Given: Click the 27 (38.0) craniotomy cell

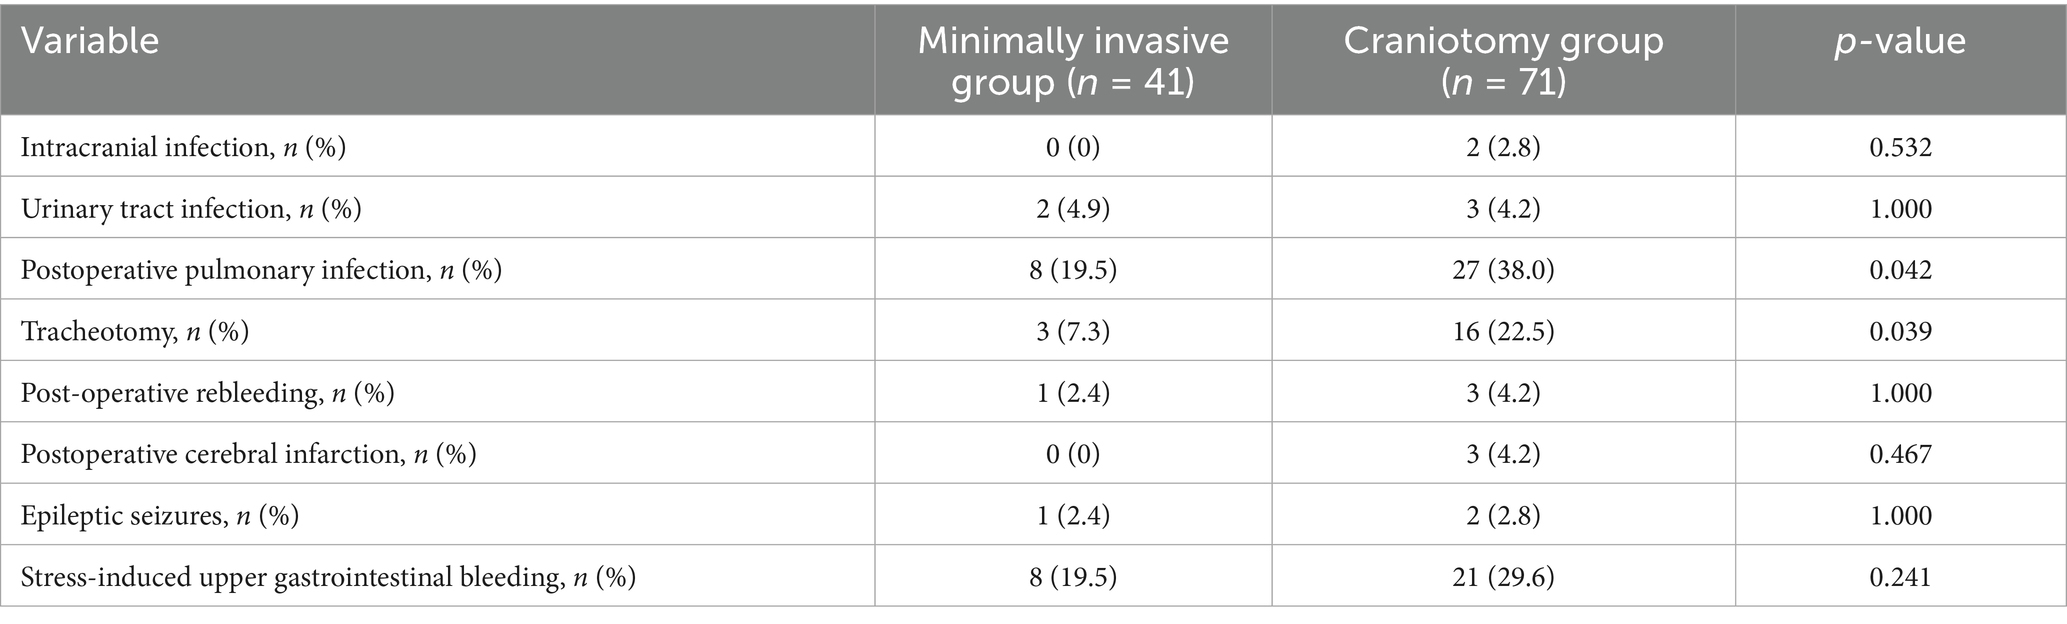Looking at the screenshot, I should click(x=1503, y=270).
